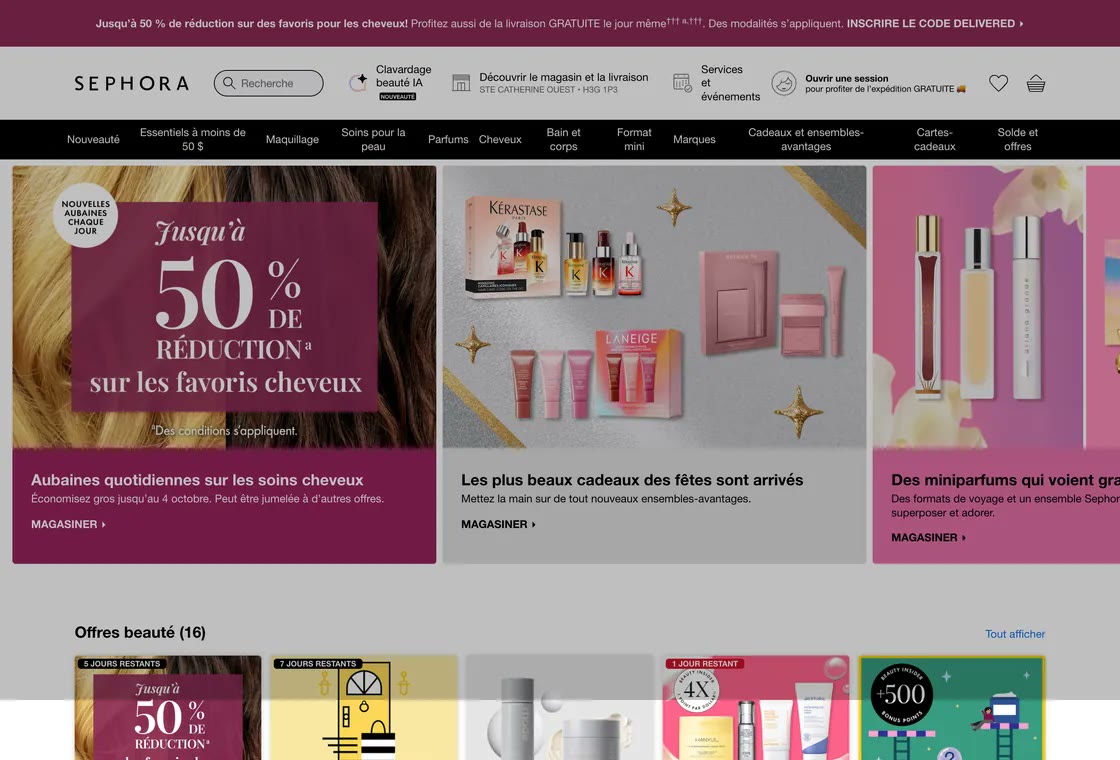The width and height of the screenshot is (1120, 760).
Task: Click the Services et événements calendar icon
Action: point(682,83)
